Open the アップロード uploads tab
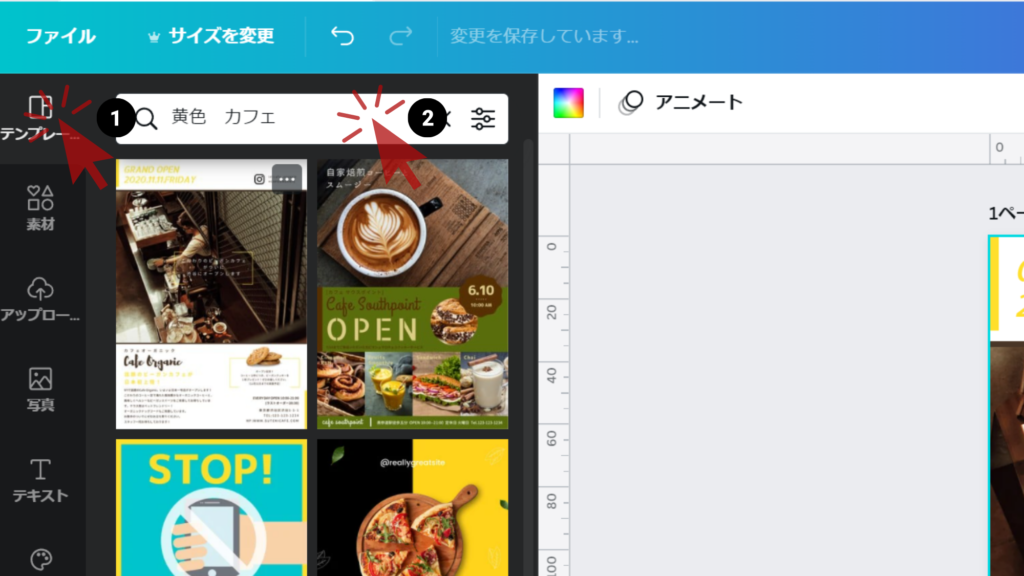The image size is (1024, 576). pos(40,299)
